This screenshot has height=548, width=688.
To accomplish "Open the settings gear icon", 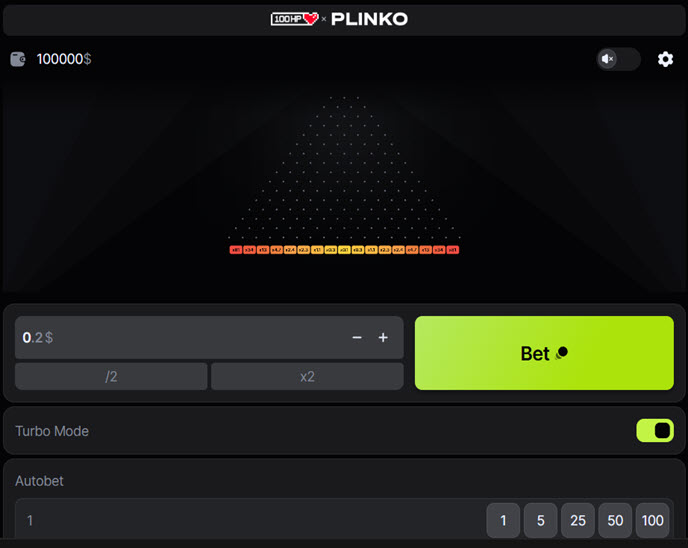I will click(x=665, y=59).
